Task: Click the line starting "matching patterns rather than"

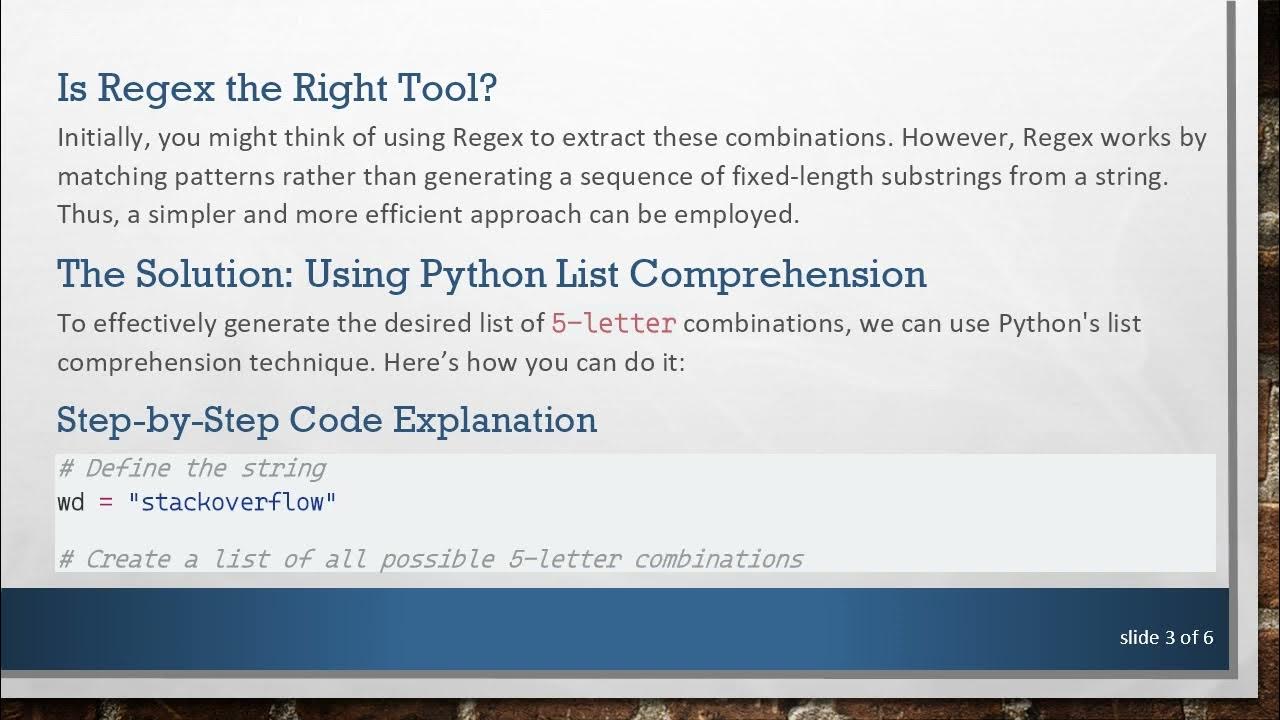Action: point(612,177)
